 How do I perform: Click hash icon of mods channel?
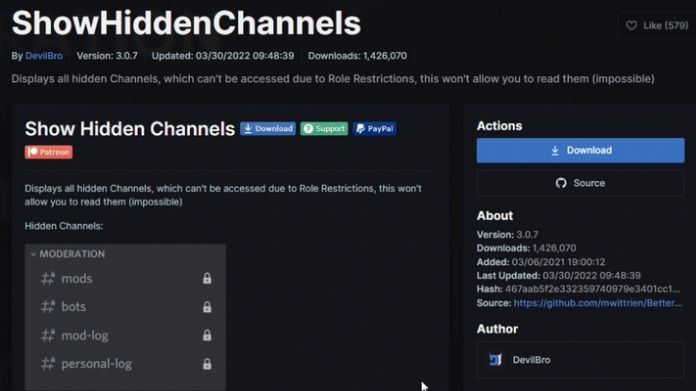[48, 279]
